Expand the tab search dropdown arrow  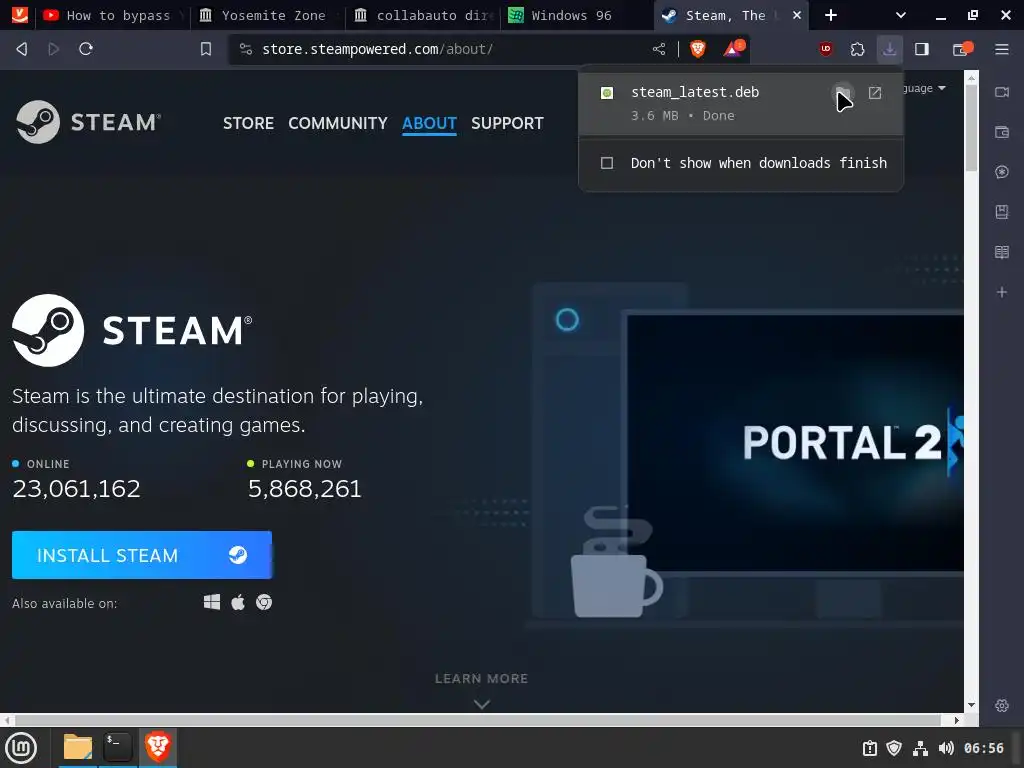pos(900,15)
